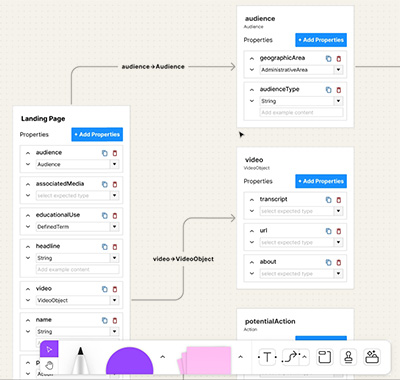Open the audienceType String type dropdown
The width and height of the screenshot is (400, 380).
tap(338, 101)
